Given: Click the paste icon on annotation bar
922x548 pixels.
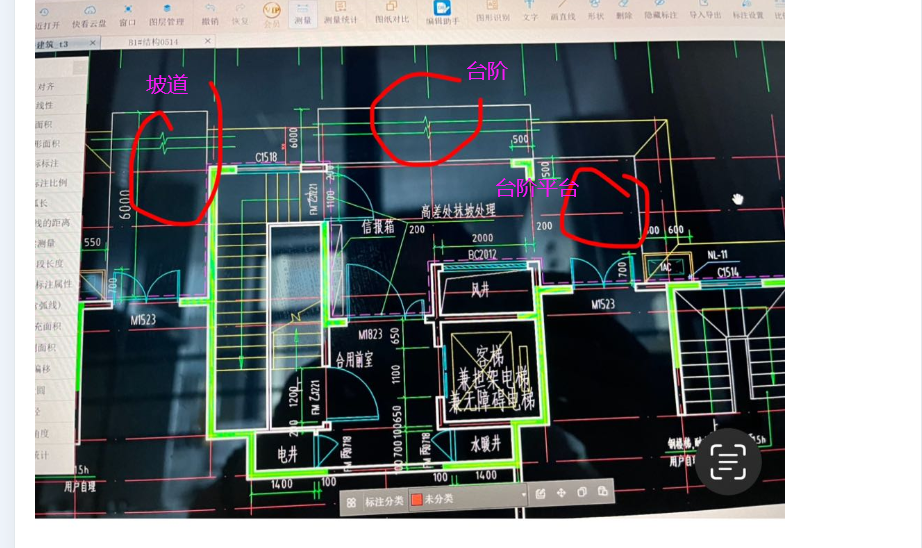Looking at the screenshot, I should pos(603,491).
